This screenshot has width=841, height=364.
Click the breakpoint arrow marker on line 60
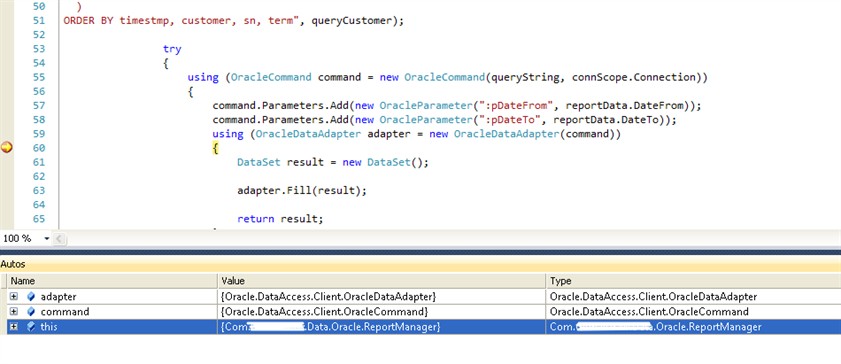click(6, 147)
